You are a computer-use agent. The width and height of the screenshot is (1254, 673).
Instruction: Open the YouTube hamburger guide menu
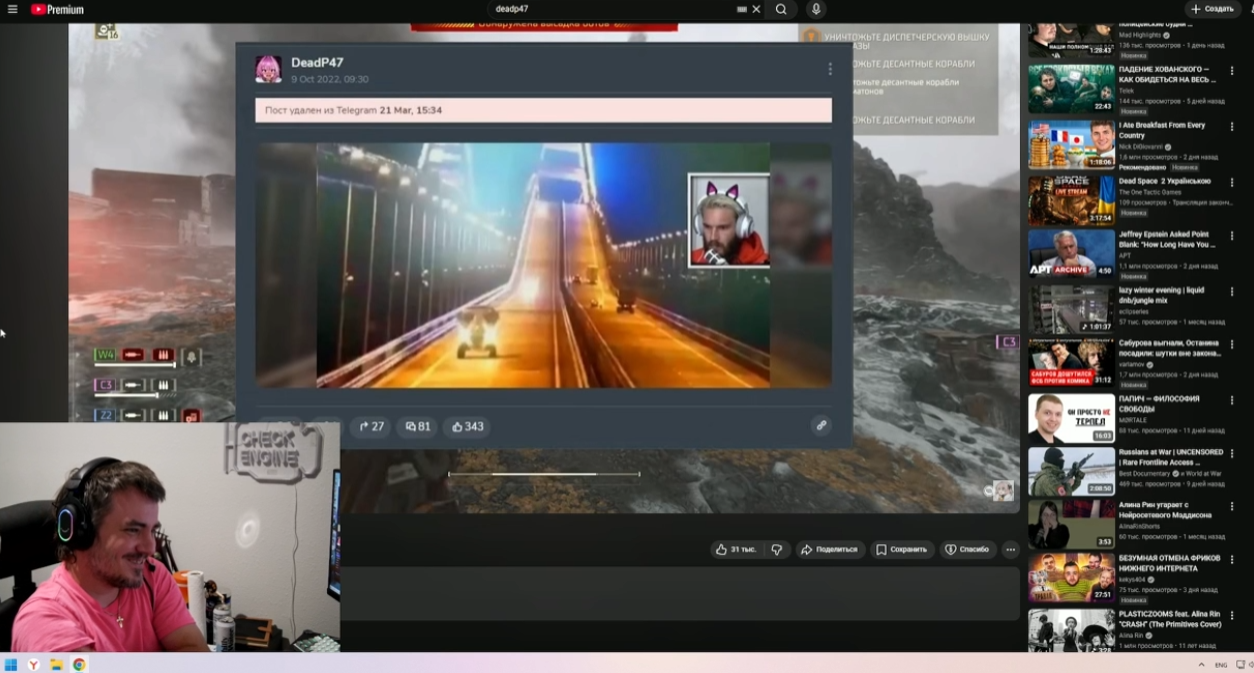[12, 9]
